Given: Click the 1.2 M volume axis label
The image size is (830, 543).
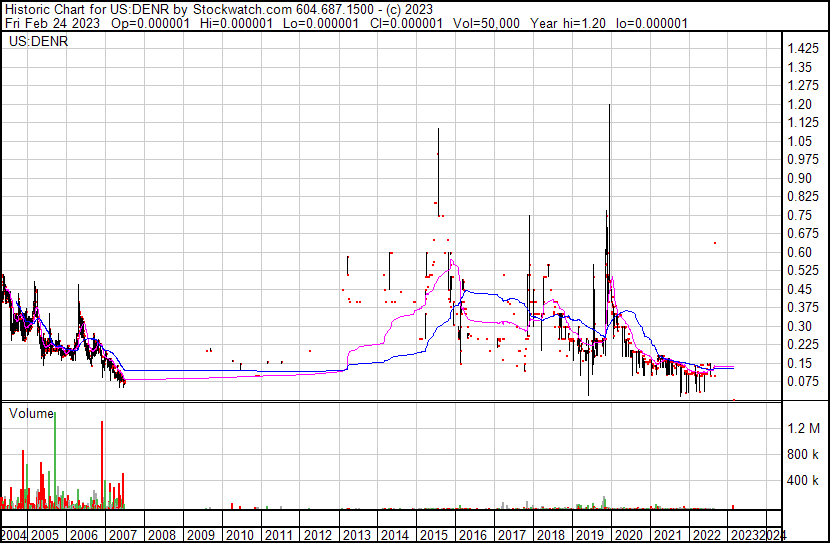Looking at the screenshot, I should (802, 428).
